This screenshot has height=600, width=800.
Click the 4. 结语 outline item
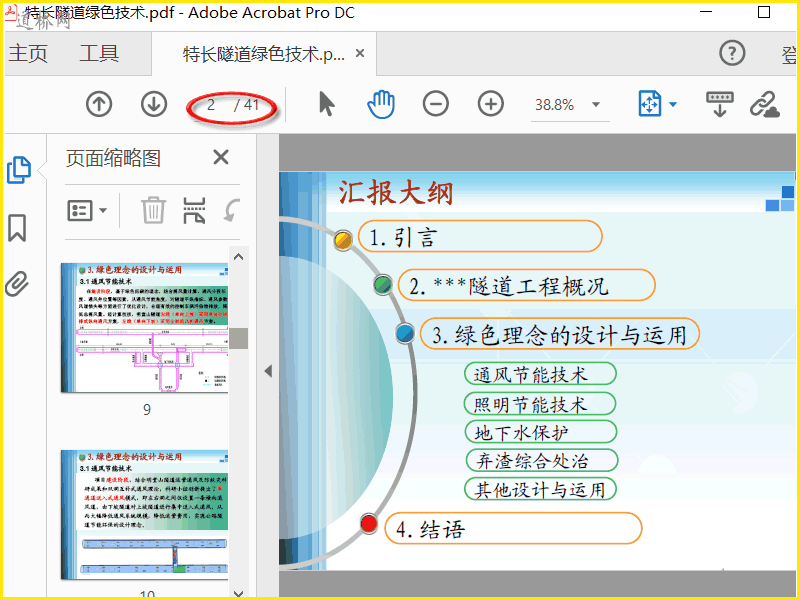tap(513, 529)
